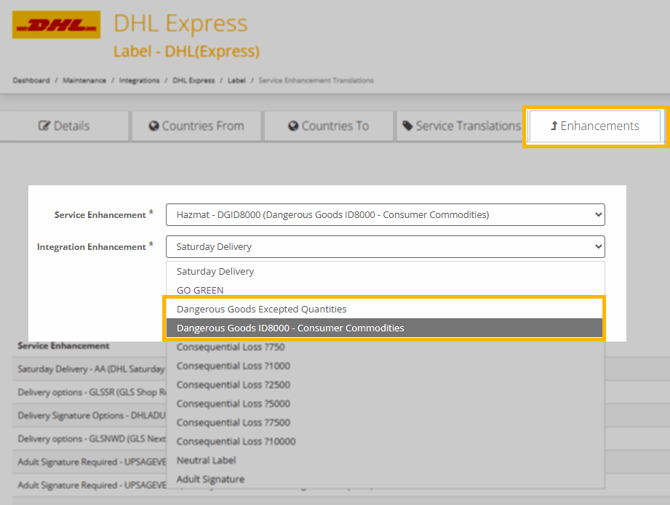Click the Service Enhancement field label
The image size is (670, 505).
(100, 215)
